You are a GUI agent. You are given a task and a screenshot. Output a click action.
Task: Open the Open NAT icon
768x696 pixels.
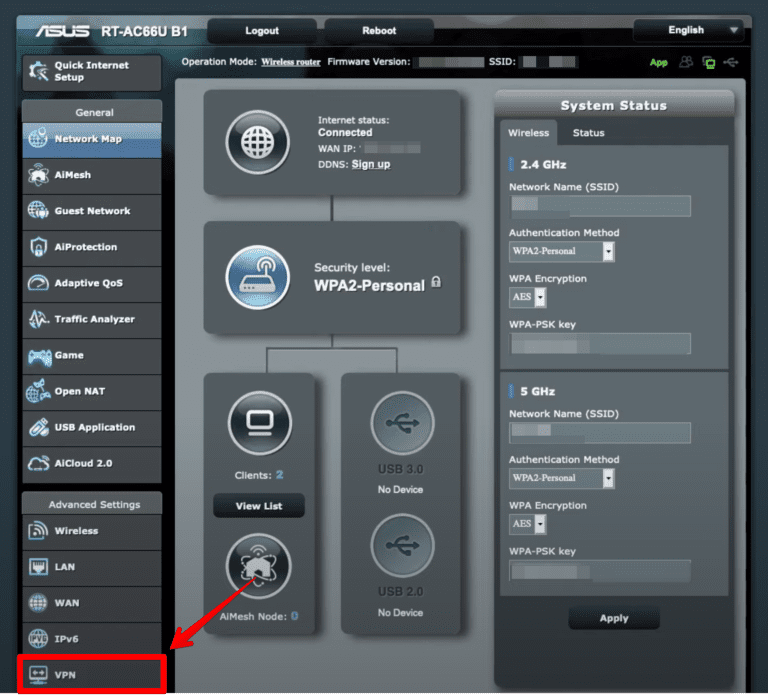[x=38, y=391]
